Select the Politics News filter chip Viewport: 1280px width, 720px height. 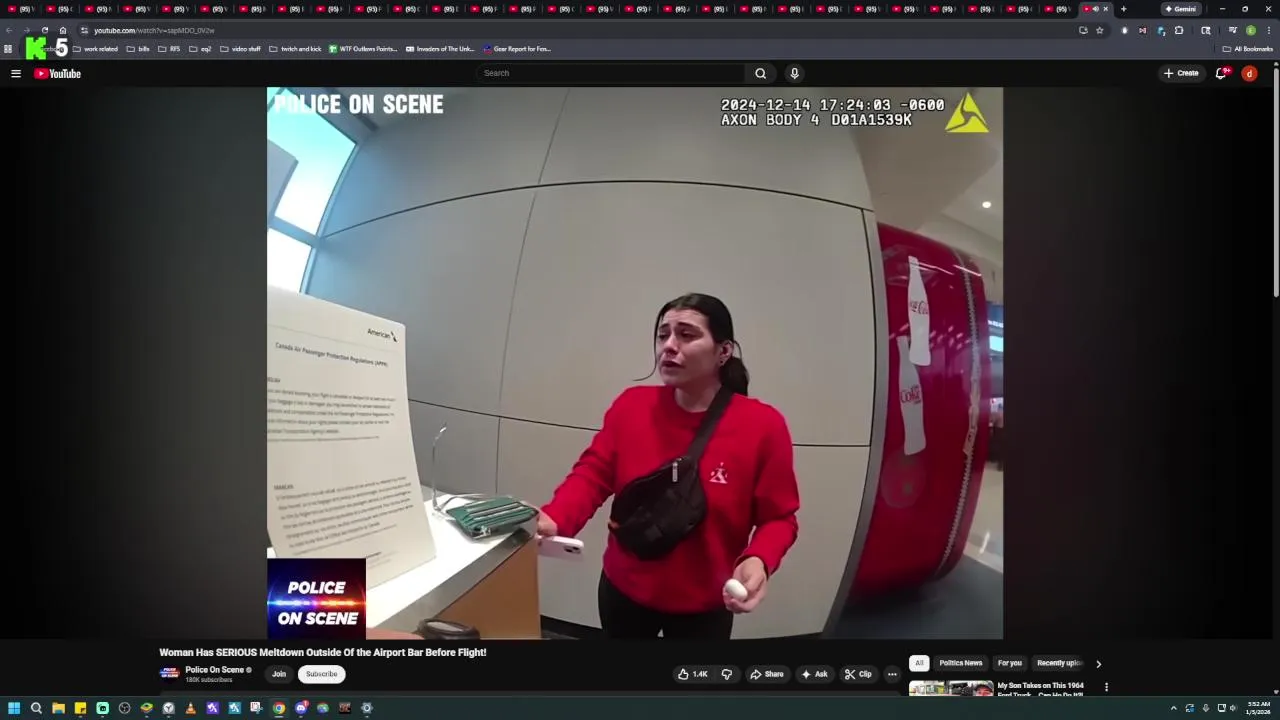[x=960, y=663]
